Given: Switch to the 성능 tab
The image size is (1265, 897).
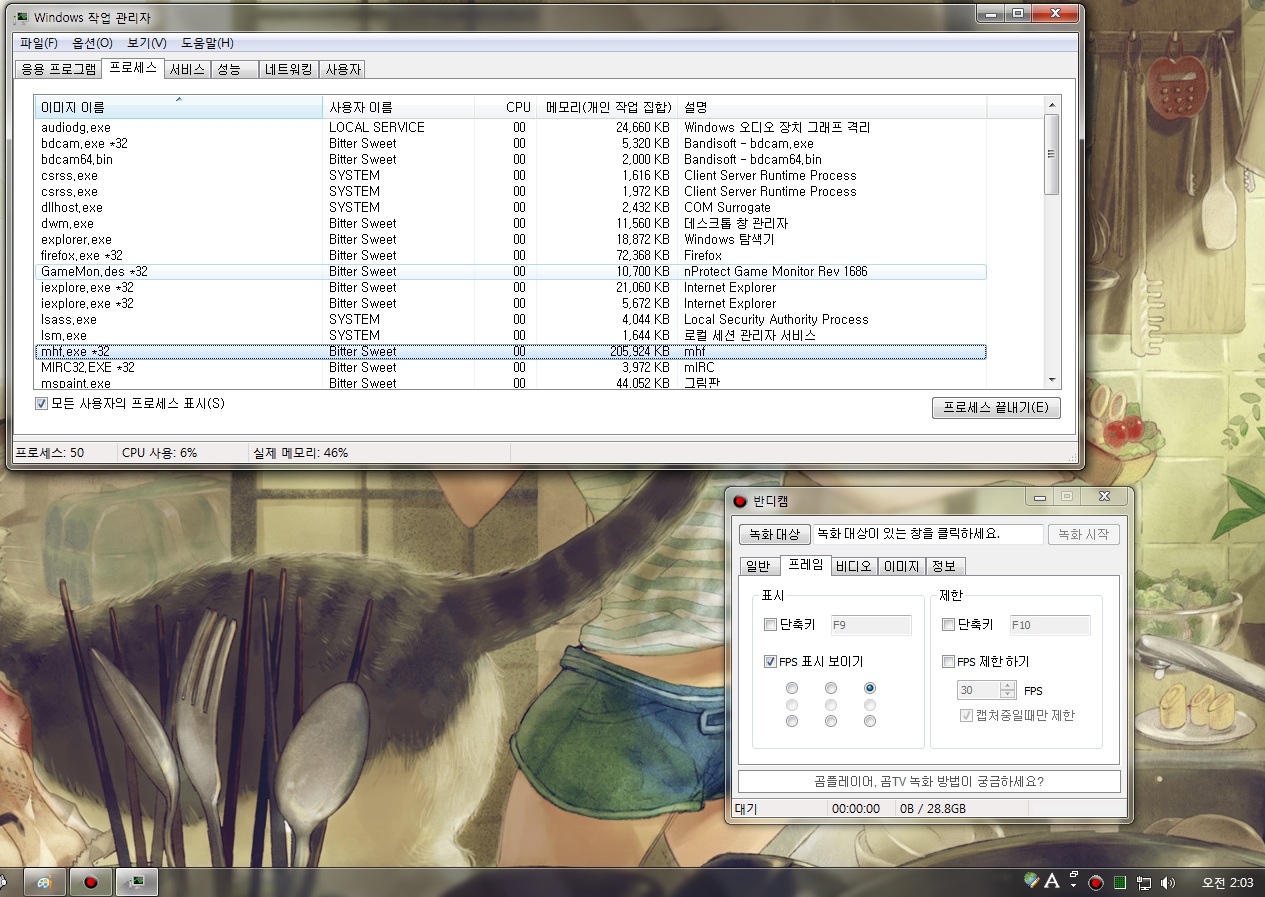Looking at the screenshot, I should [x=234, y=69].
